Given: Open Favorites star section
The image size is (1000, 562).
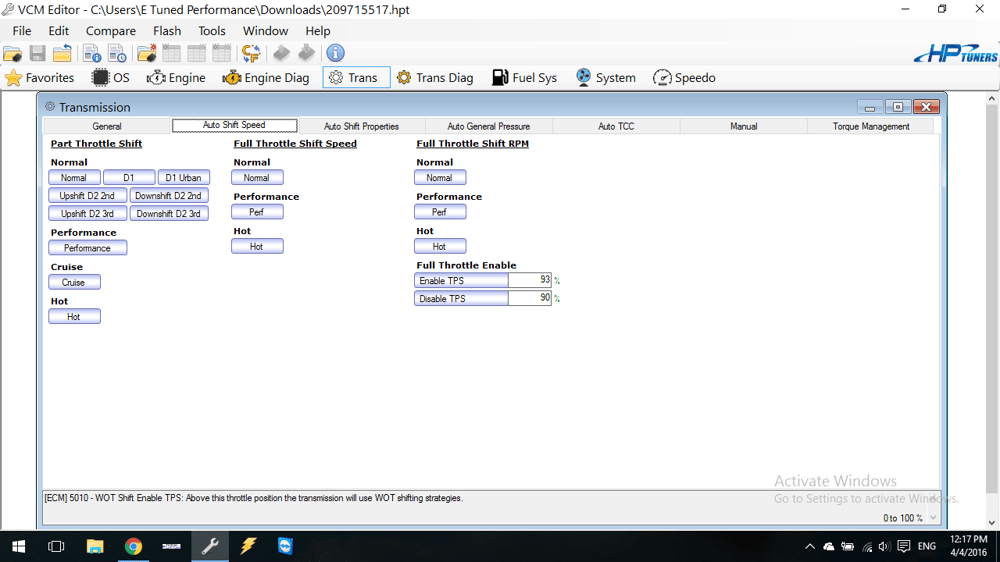Looking at the screenshot, I should (40, 77).
